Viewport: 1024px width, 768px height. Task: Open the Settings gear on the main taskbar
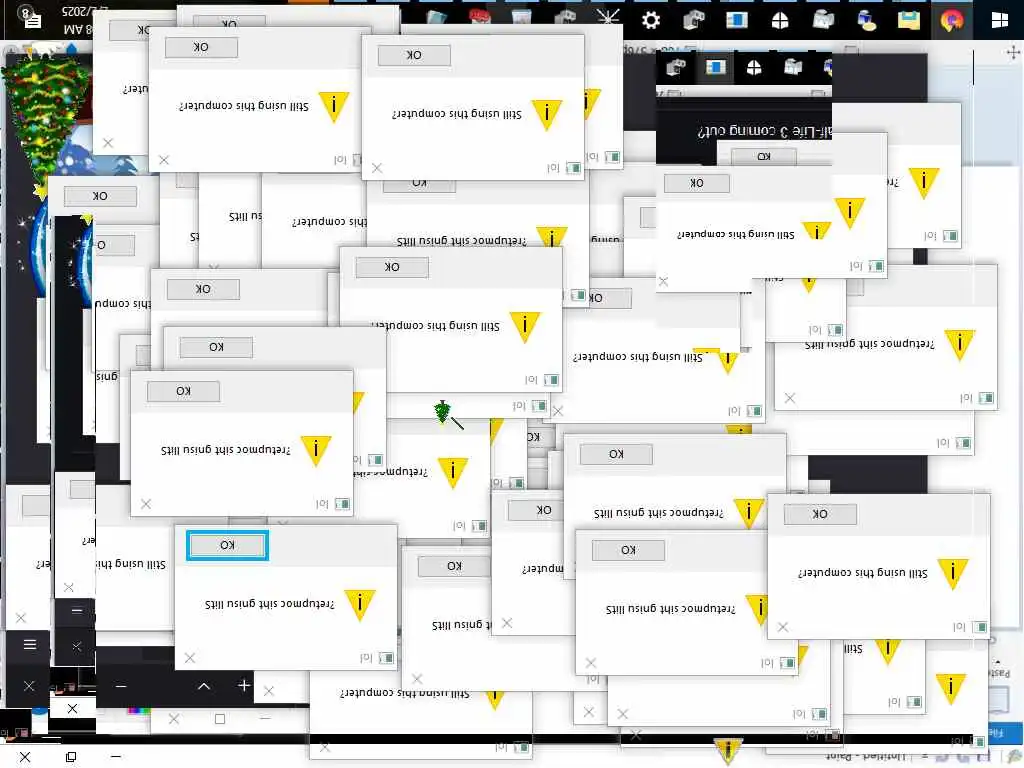click(x=650, y=20)
